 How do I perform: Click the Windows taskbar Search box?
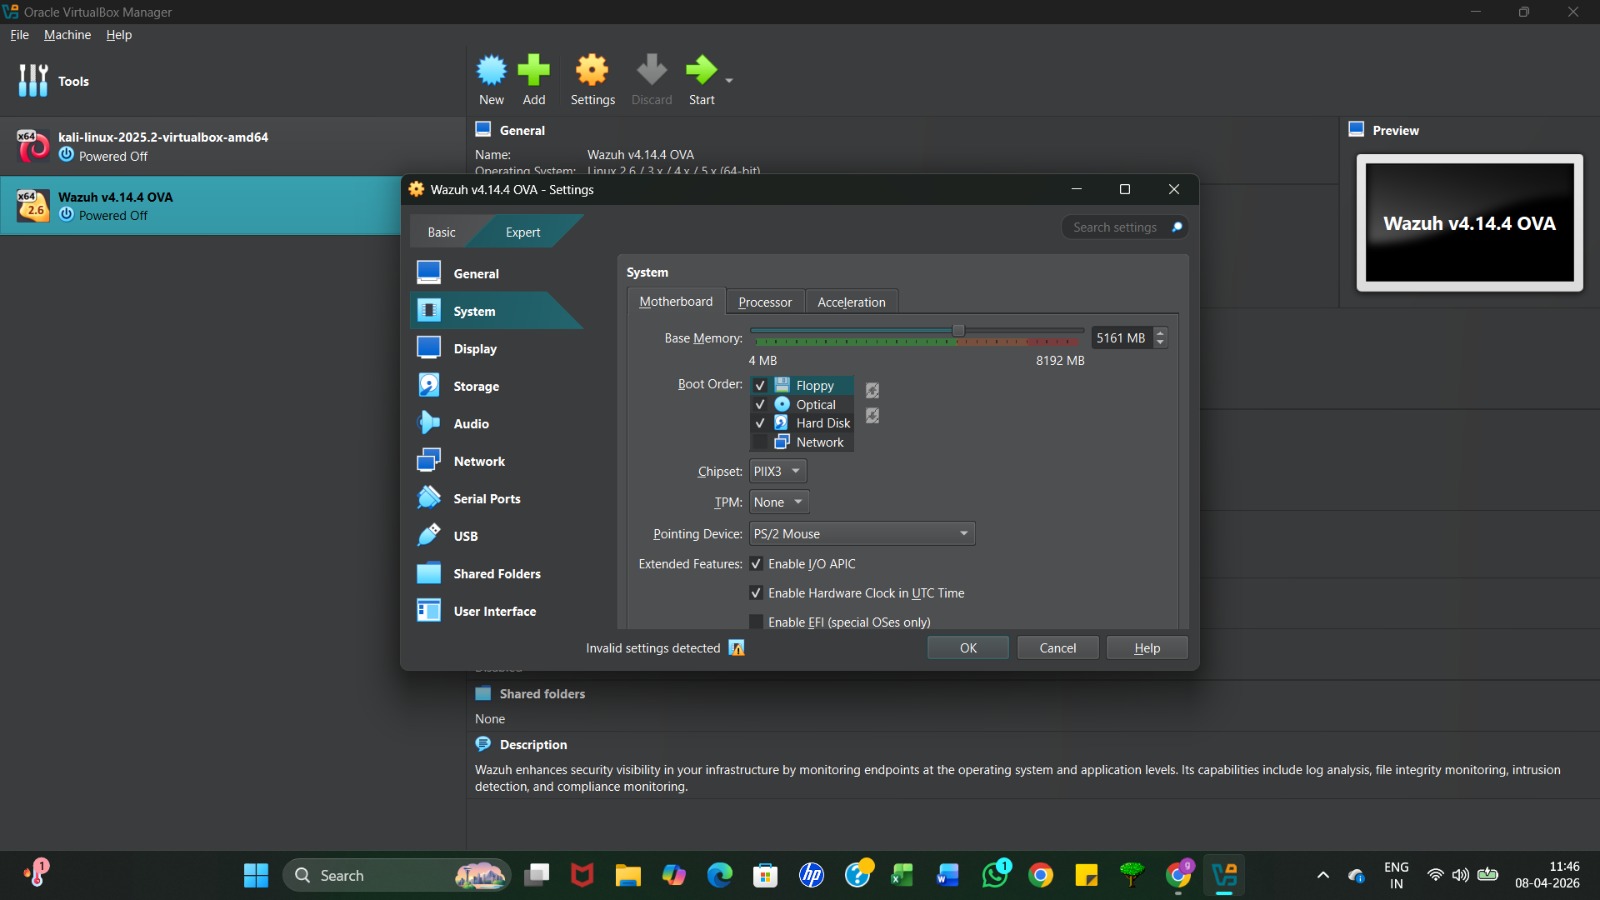coord(397,875)
